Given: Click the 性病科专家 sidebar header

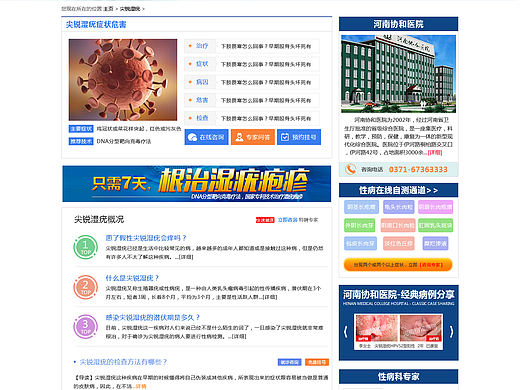Looking at the screenshot, I should 398,377.
